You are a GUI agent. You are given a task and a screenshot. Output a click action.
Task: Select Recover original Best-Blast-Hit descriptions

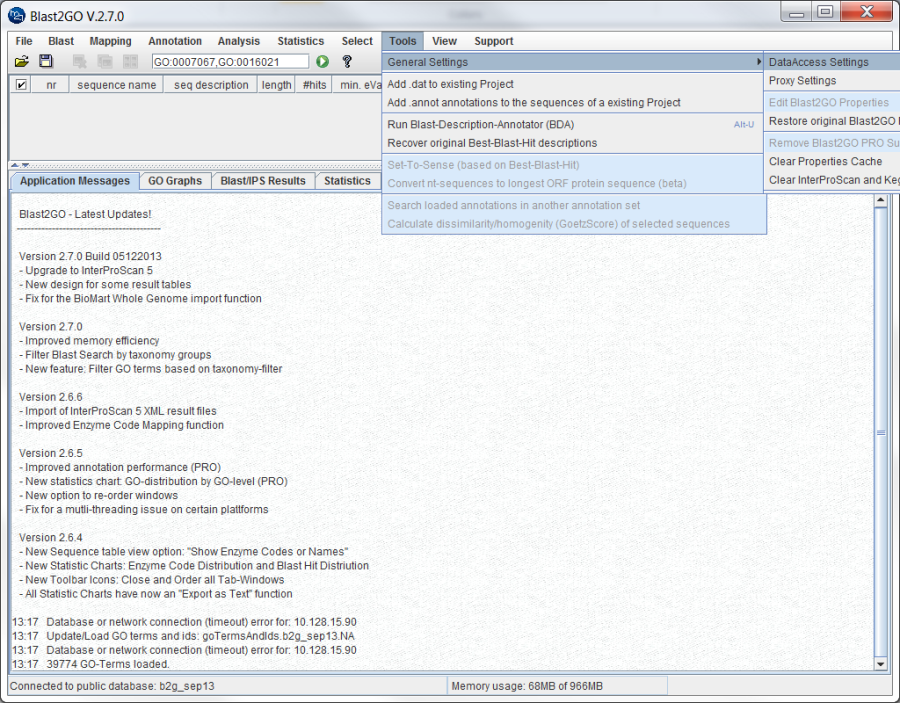574,143
